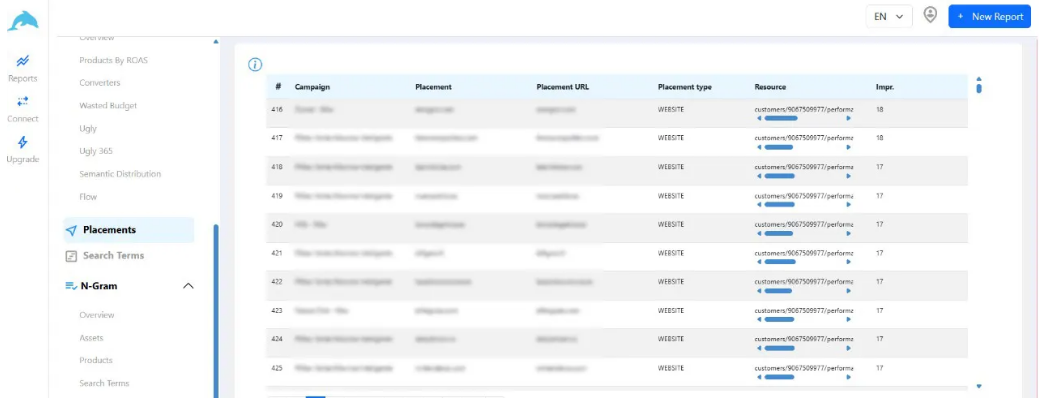Viewport: 1039px width, 412px height.
Task: Click the Placement URL column header
Action: [563, 87]
